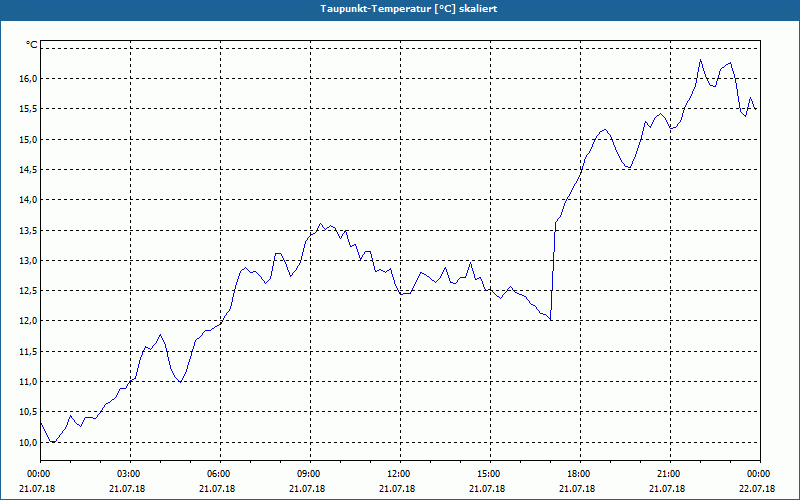Click the °C unit label on the y-axis
The image size is (800, 500).
click(x=32, y=45)
